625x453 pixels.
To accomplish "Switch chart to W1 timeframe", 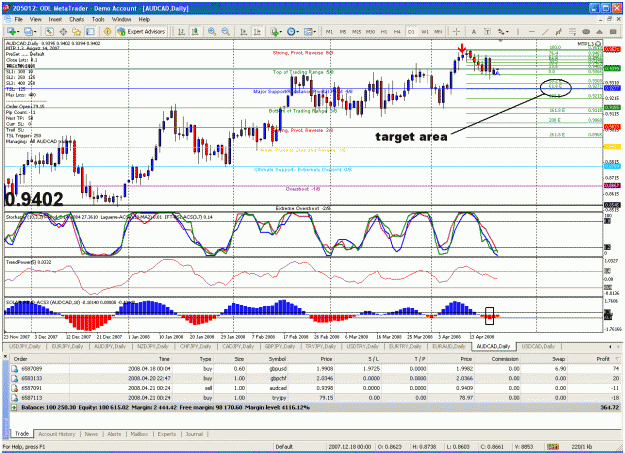I will [425, 32].
